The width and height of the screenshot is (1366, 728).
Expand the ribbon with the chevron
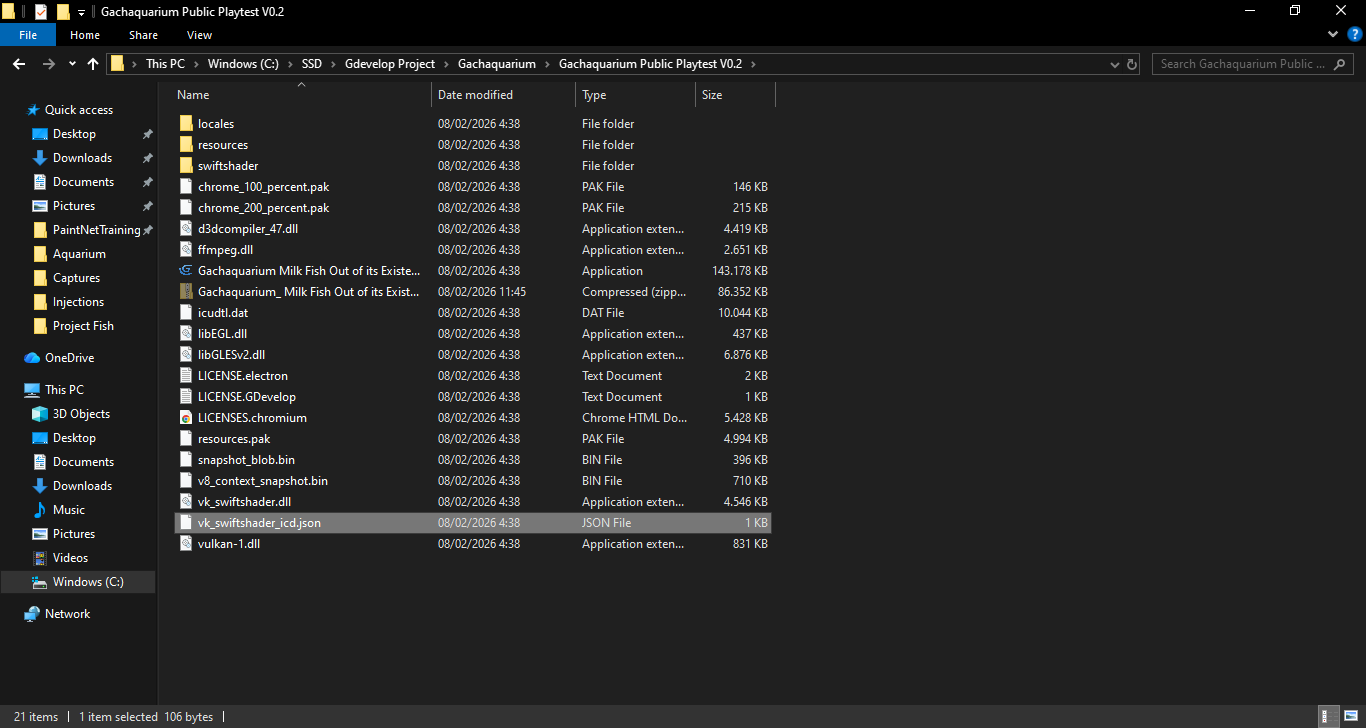pyautogui.click(x=1332, y=35)
